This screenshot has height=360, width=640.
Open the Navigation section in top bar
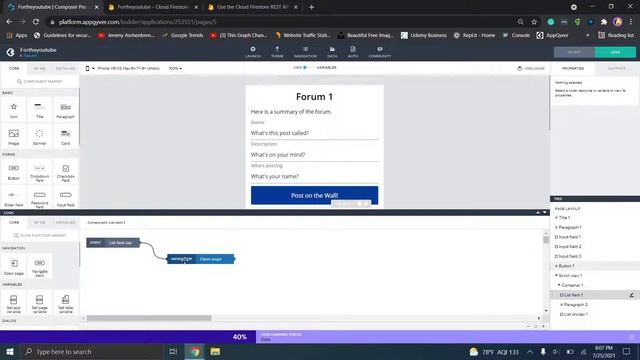click(305, 52)
